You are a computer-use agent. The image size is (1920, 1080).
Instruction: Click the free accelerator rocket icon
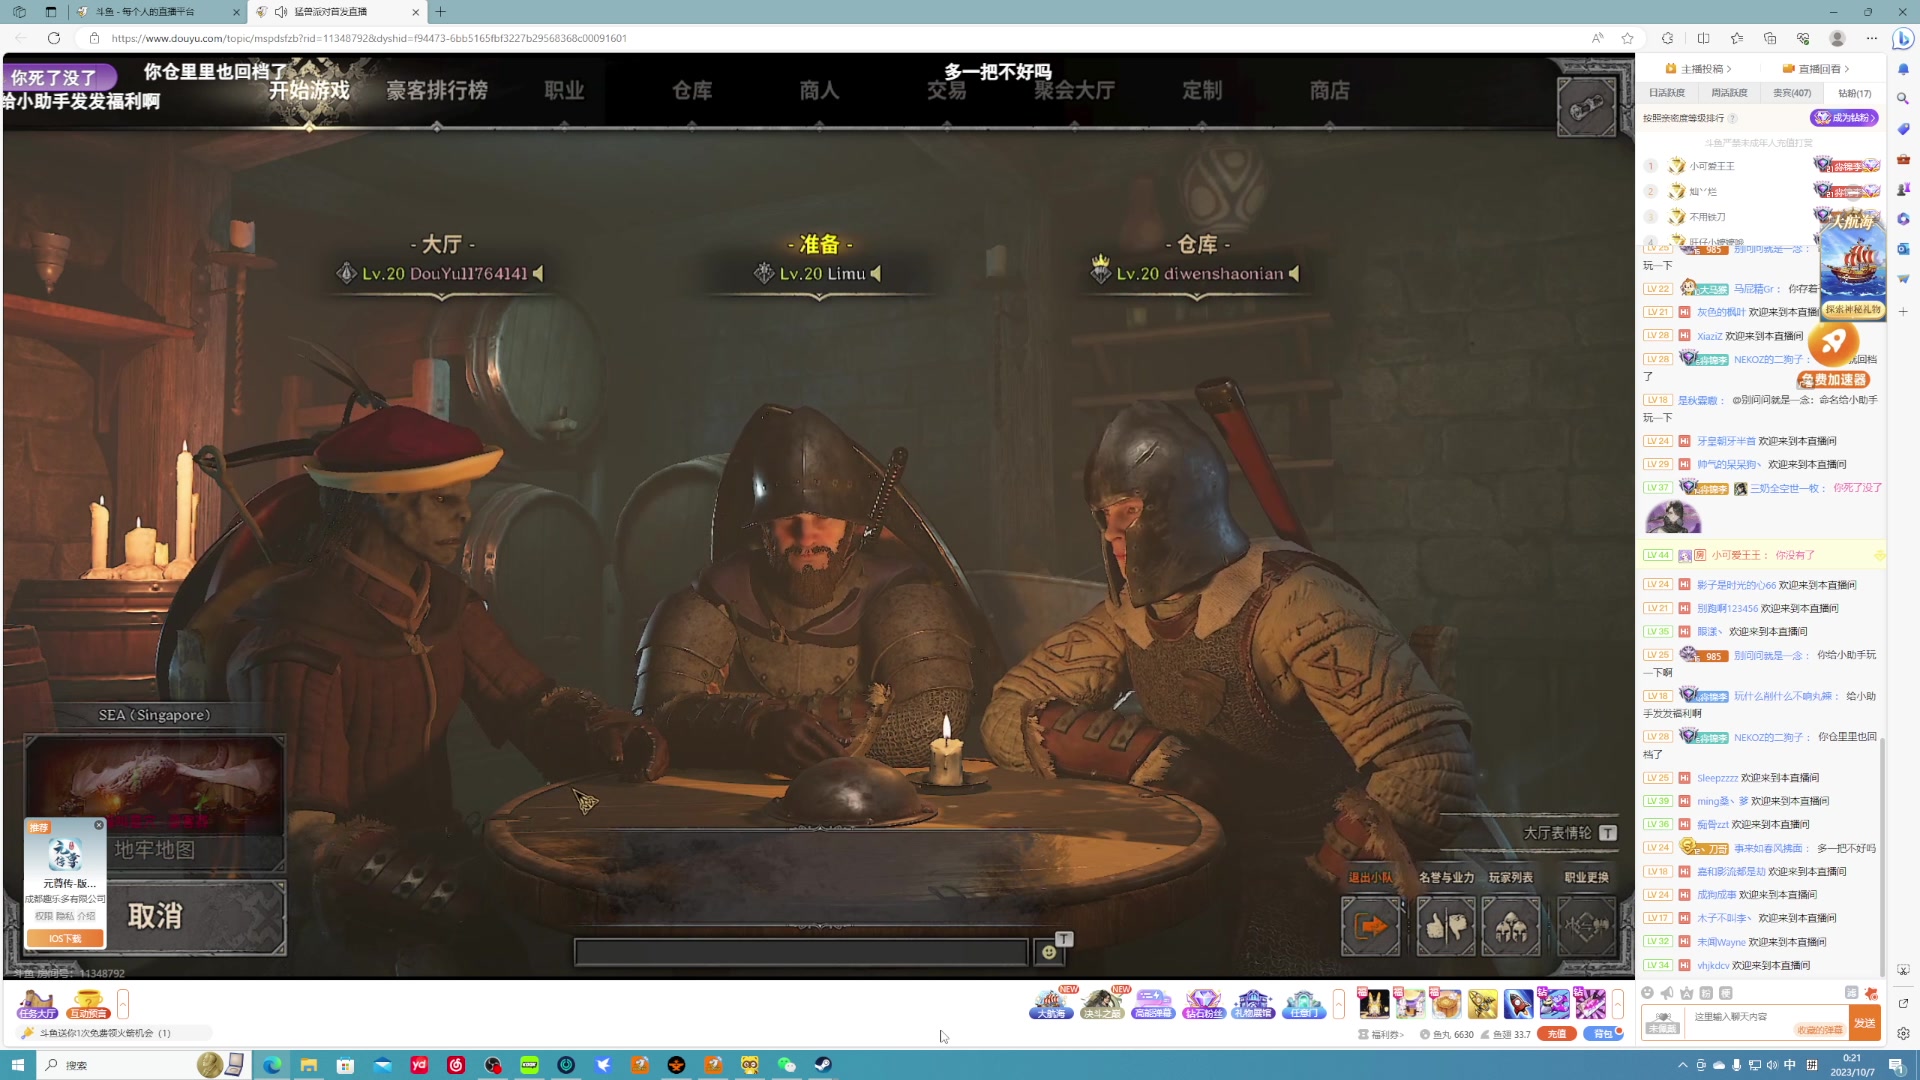(1834, 343)
